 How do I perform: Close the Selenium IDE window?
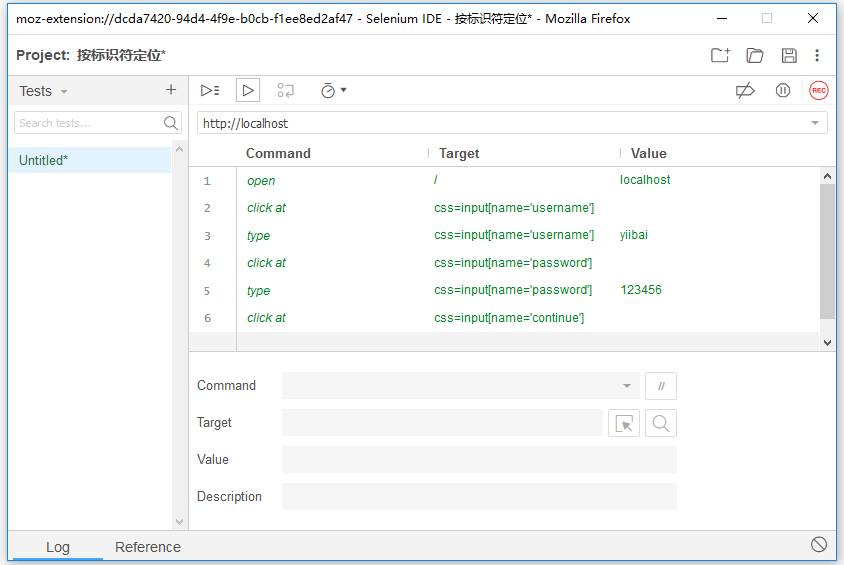(813, 19)
